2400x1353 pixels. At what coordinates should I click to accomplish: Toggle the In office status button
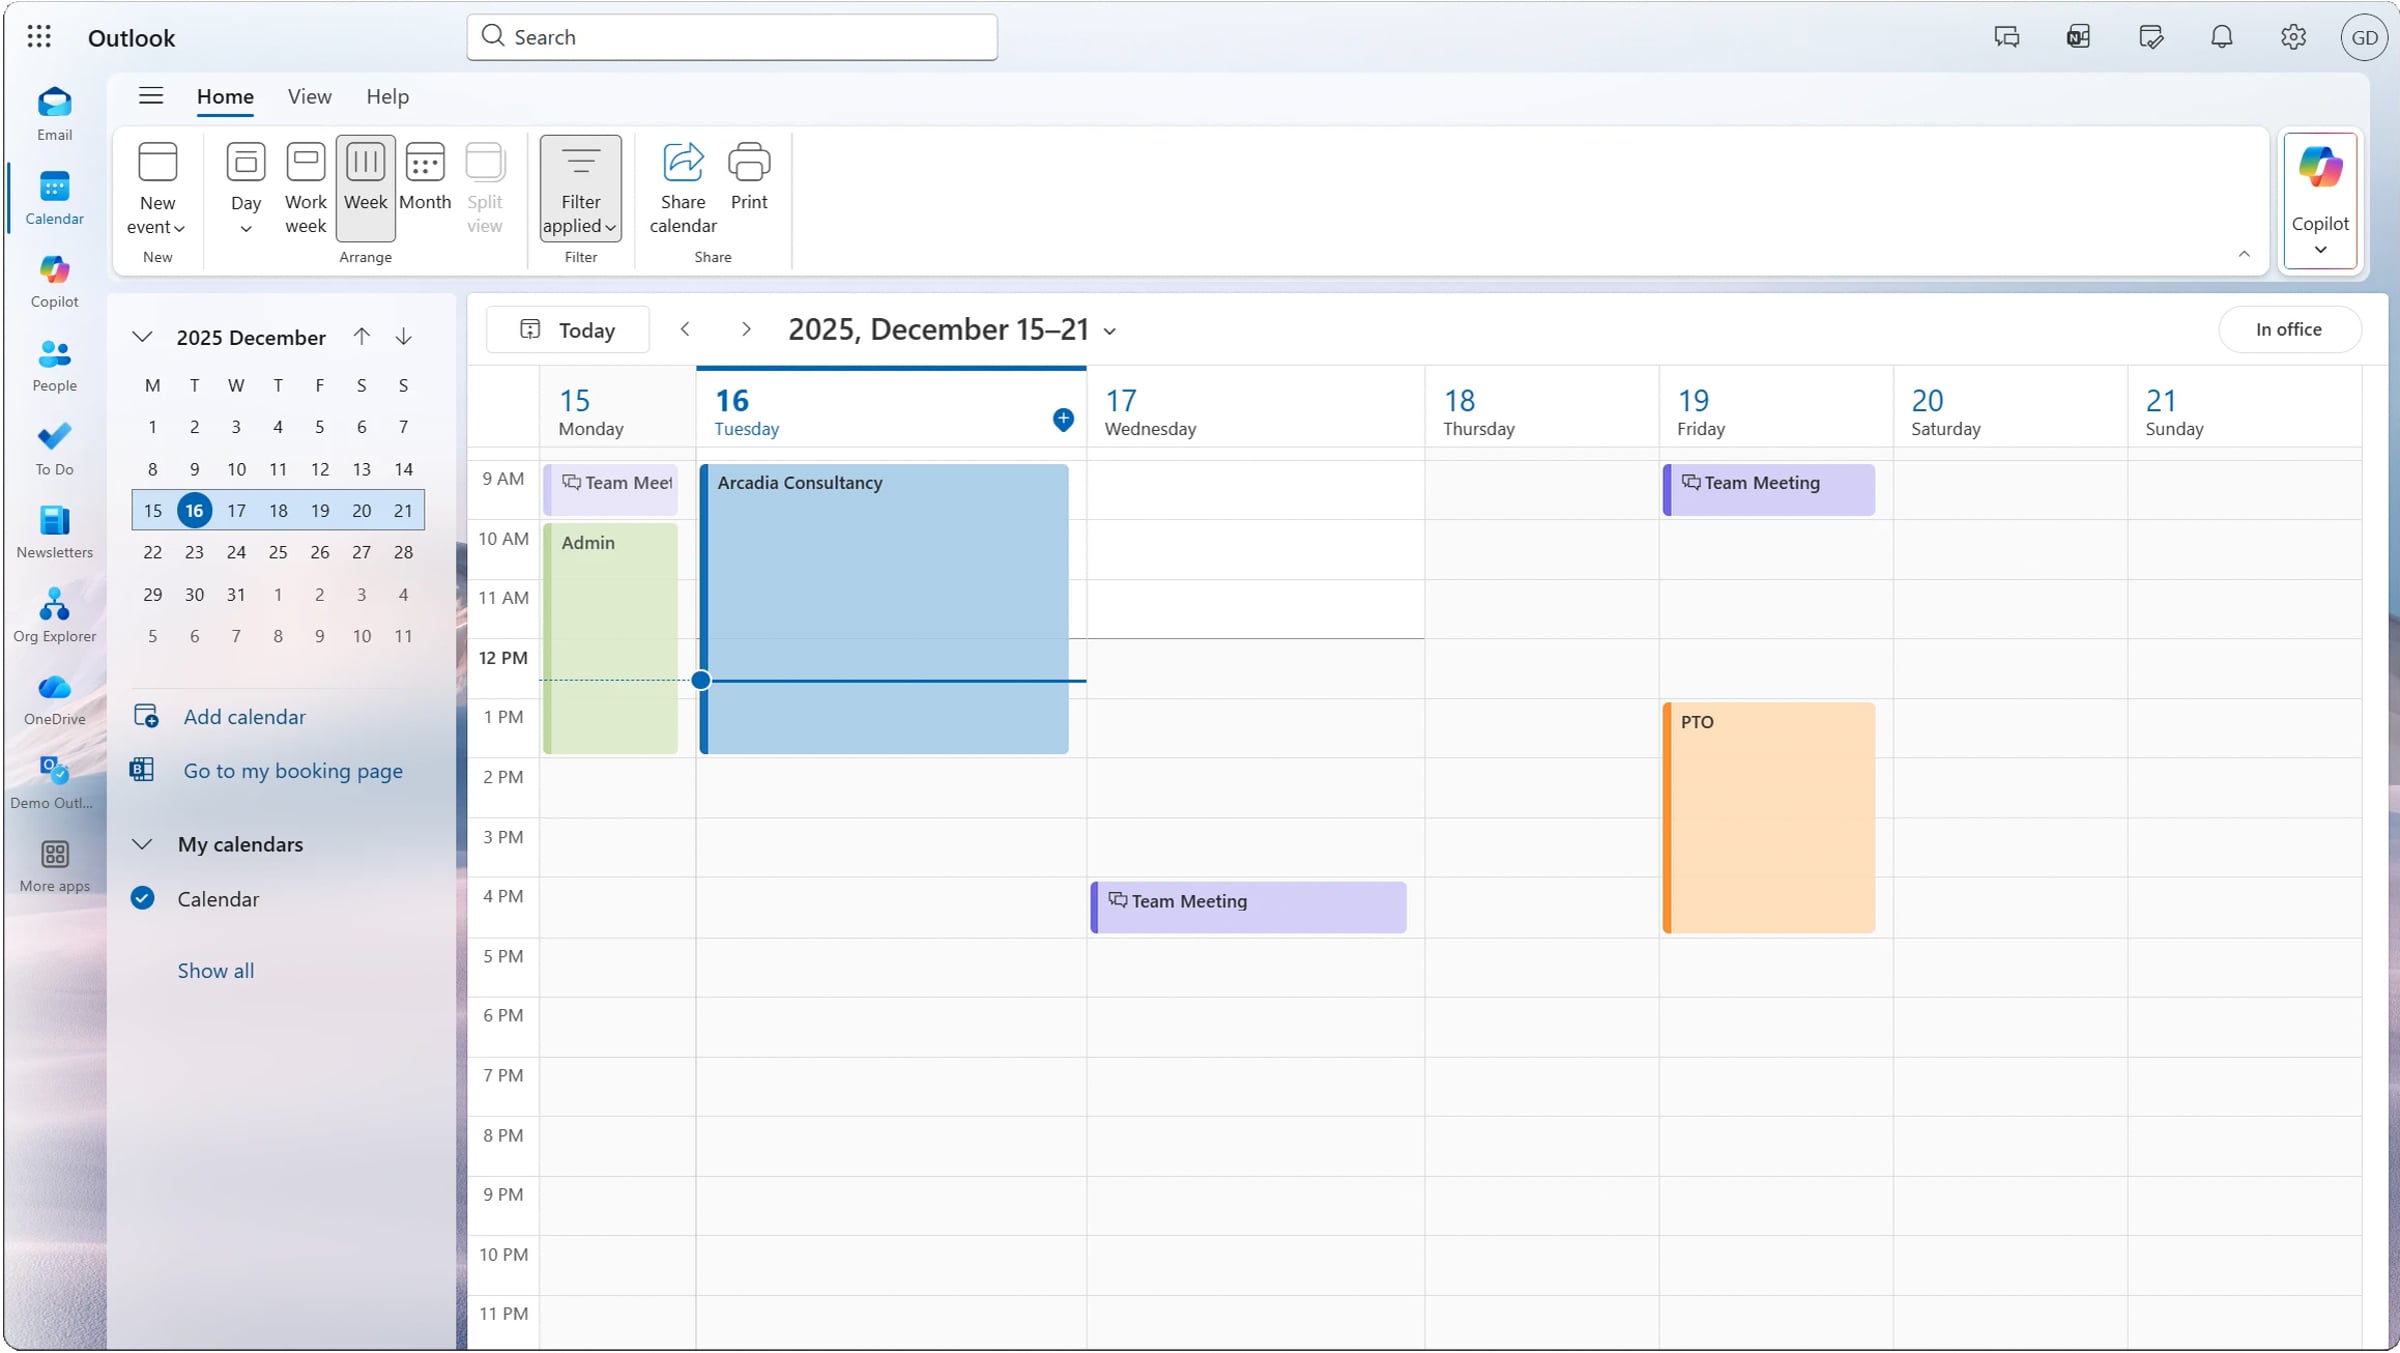click(x=2289, y=329)
